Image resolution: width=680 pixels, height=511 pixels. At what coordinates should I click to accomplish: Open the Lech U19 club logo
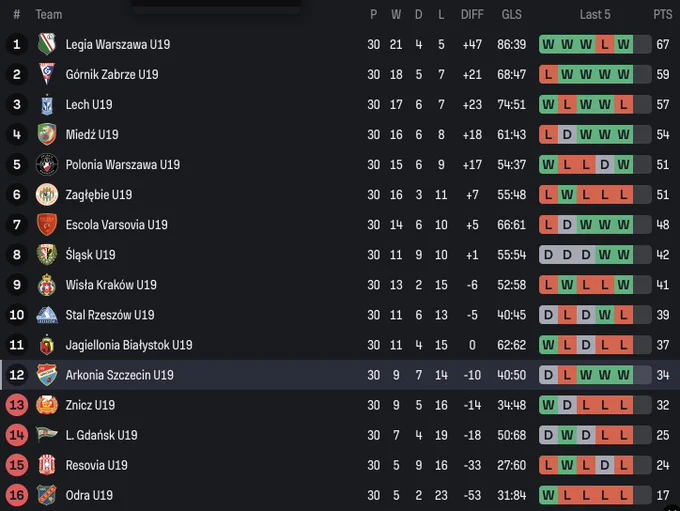[47, 105]
